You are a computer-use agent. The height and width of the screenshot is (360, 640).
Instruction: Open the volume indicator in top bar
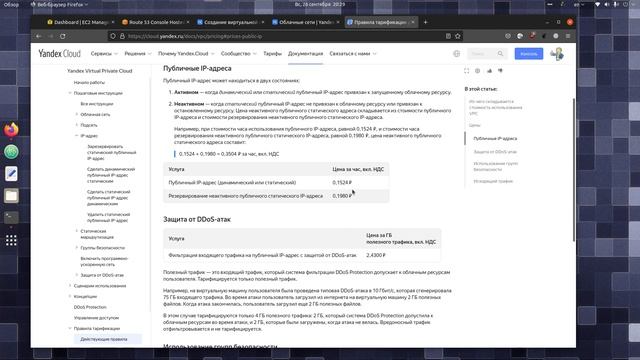point(607,4)
